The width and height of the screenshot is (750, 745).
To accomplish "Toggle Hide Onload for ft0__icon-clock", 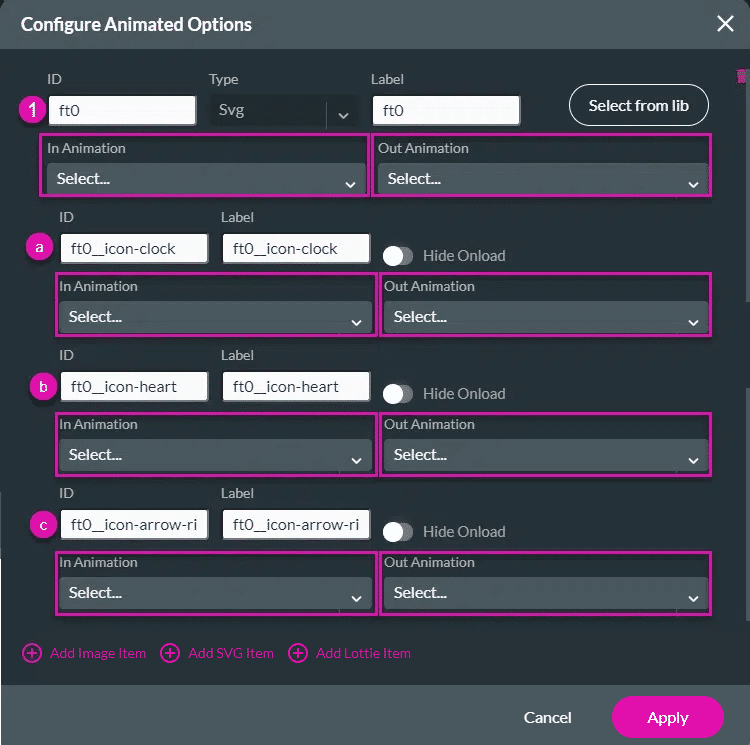I will [x=397, y=256].
